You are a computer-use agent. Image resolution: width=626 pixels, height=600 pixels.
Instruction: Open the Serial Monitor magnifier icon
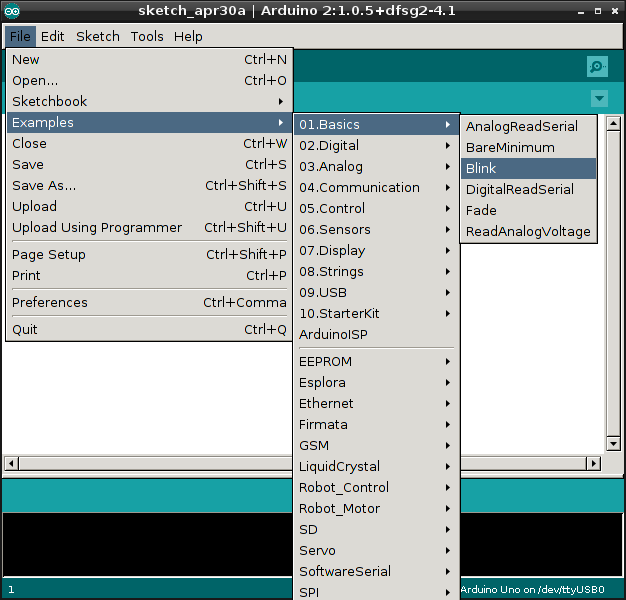click(597, 66)
